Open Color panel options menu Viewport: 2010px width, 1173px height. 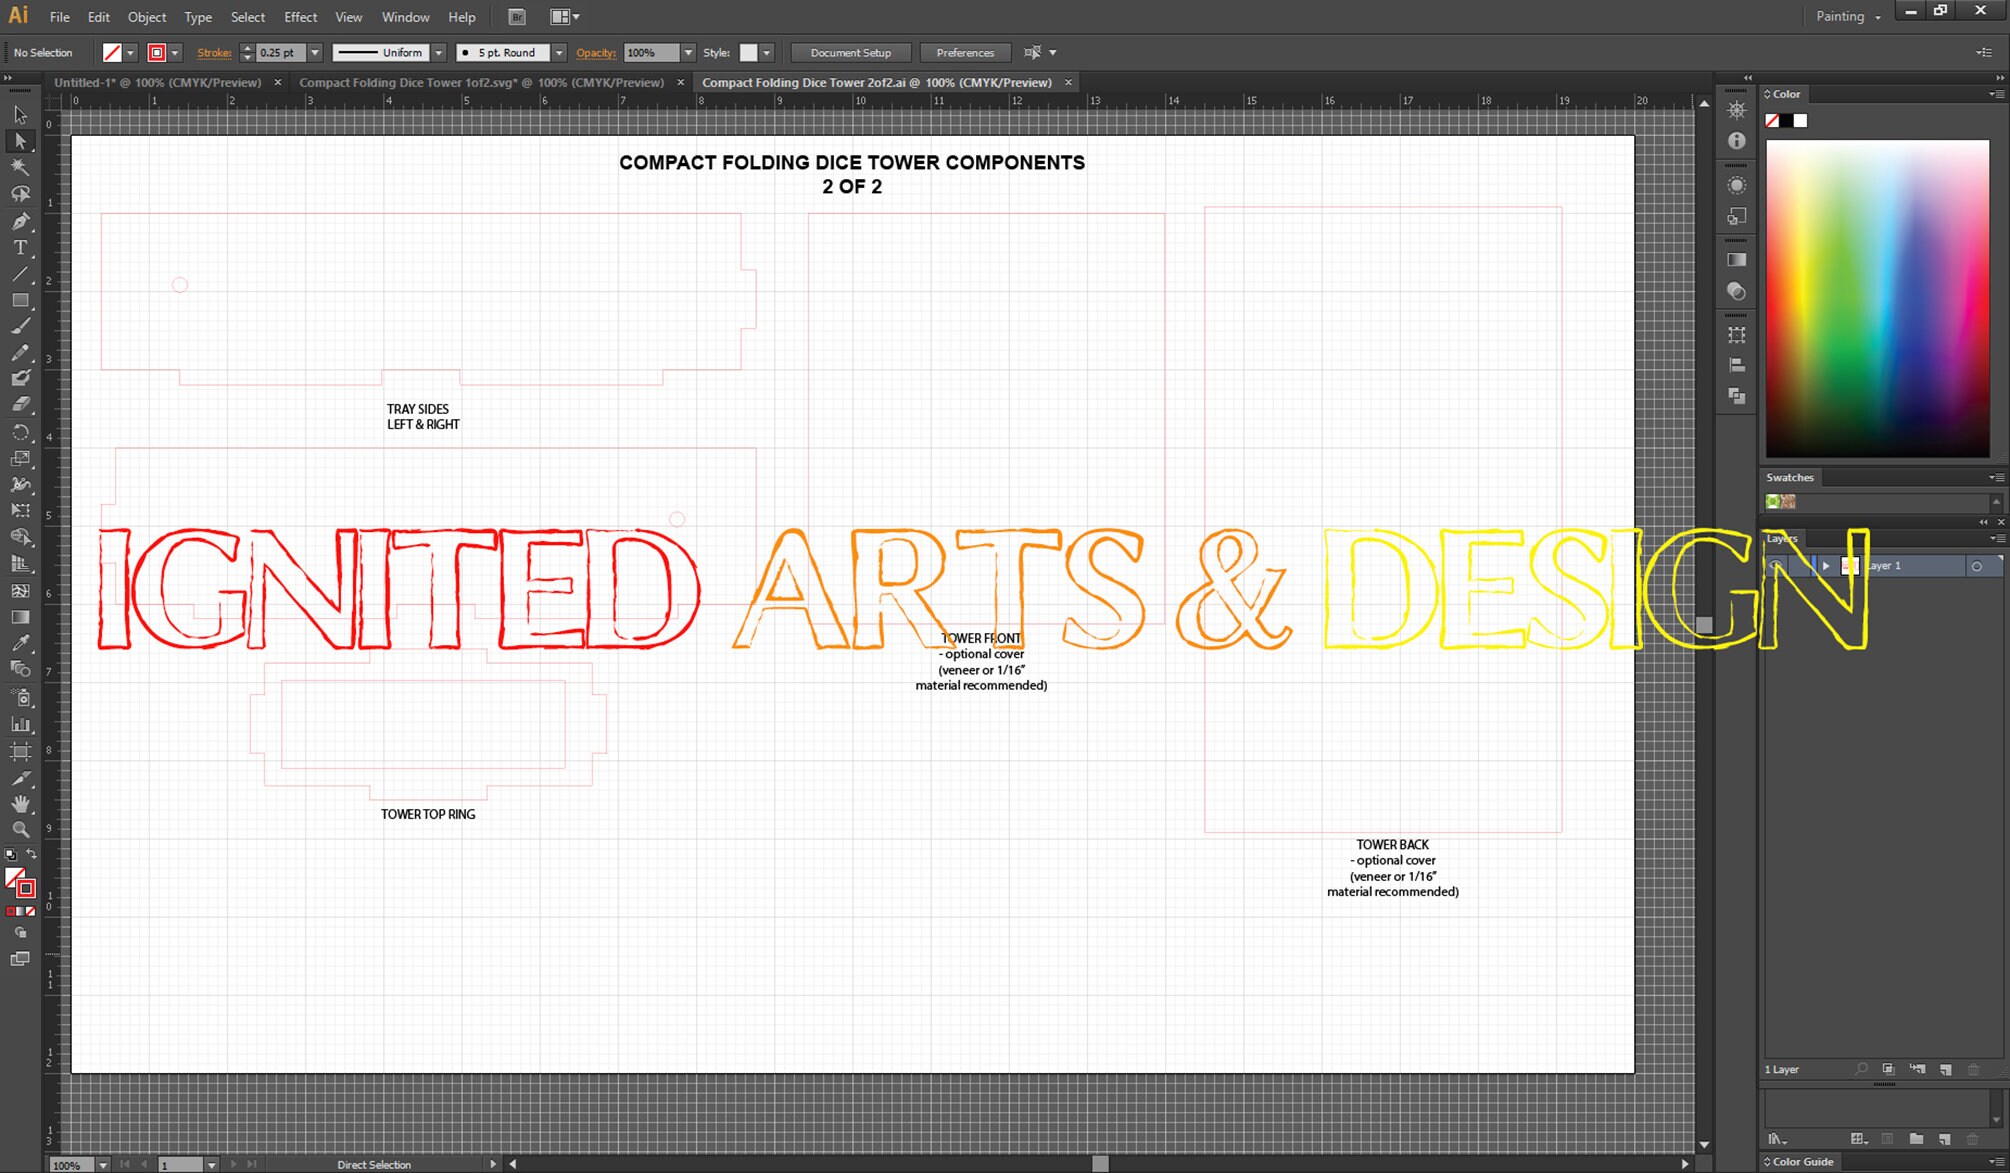[x=1995, y=94]
